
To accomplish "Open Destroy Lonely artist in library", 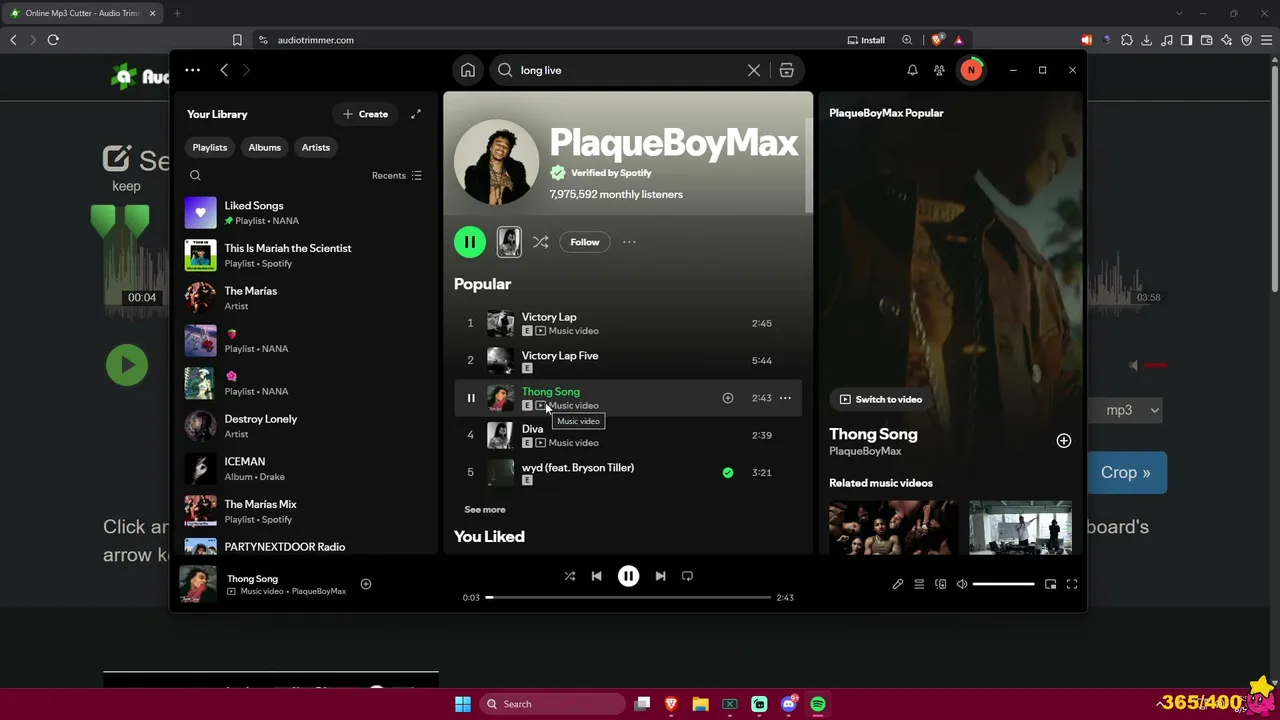I will coord(306,426).
